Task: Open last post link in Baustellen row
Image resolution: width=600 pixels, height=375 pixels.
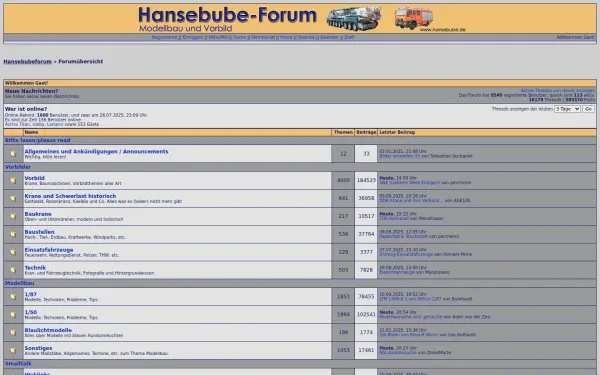Action: (403, 236)
